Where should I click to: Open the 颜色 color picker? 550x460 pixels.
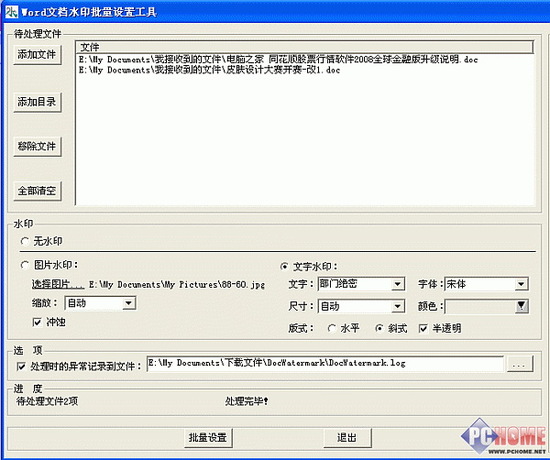[x=522, y=306]
